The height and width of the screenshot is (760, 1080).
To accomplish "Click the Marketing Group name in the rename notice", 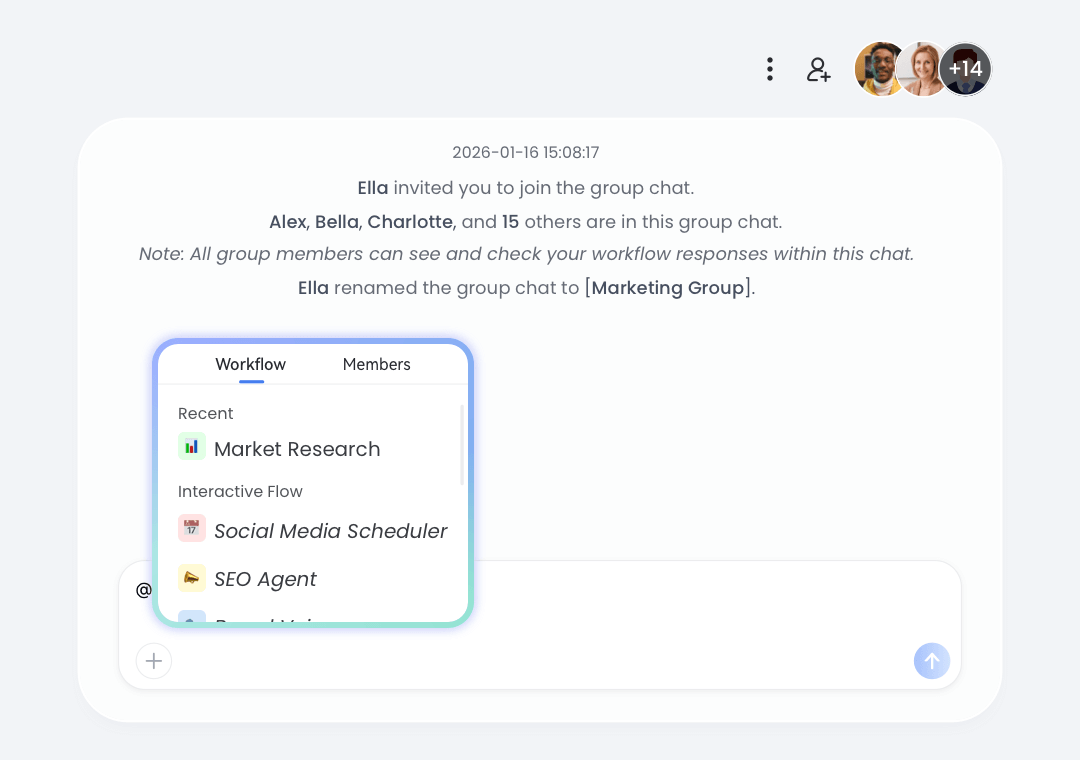I will pyautogui.click(x=668, y=288).
